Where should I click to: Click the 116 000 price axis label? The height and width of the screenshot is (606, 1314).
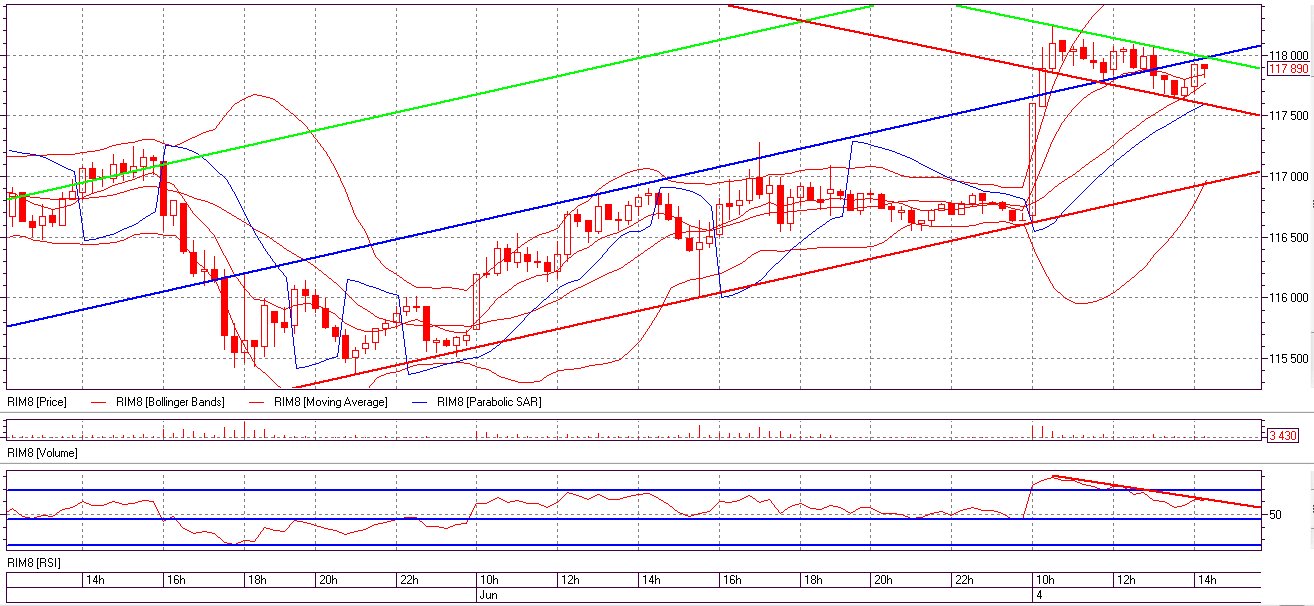(x=1288, y=298)
